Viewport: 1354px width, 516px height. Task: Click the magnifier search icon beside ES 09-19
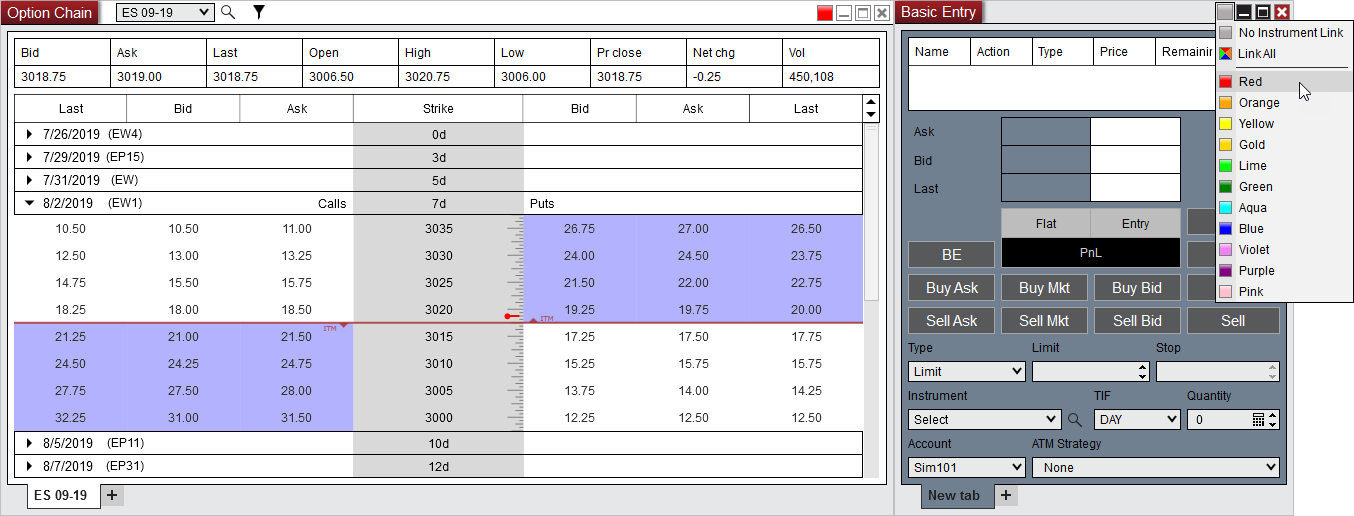[228, 12]
